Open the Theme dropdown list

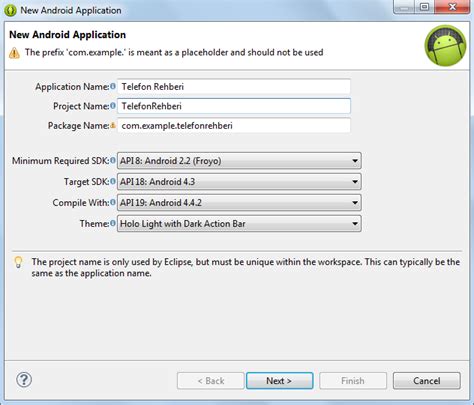click(x=239, y=224)
